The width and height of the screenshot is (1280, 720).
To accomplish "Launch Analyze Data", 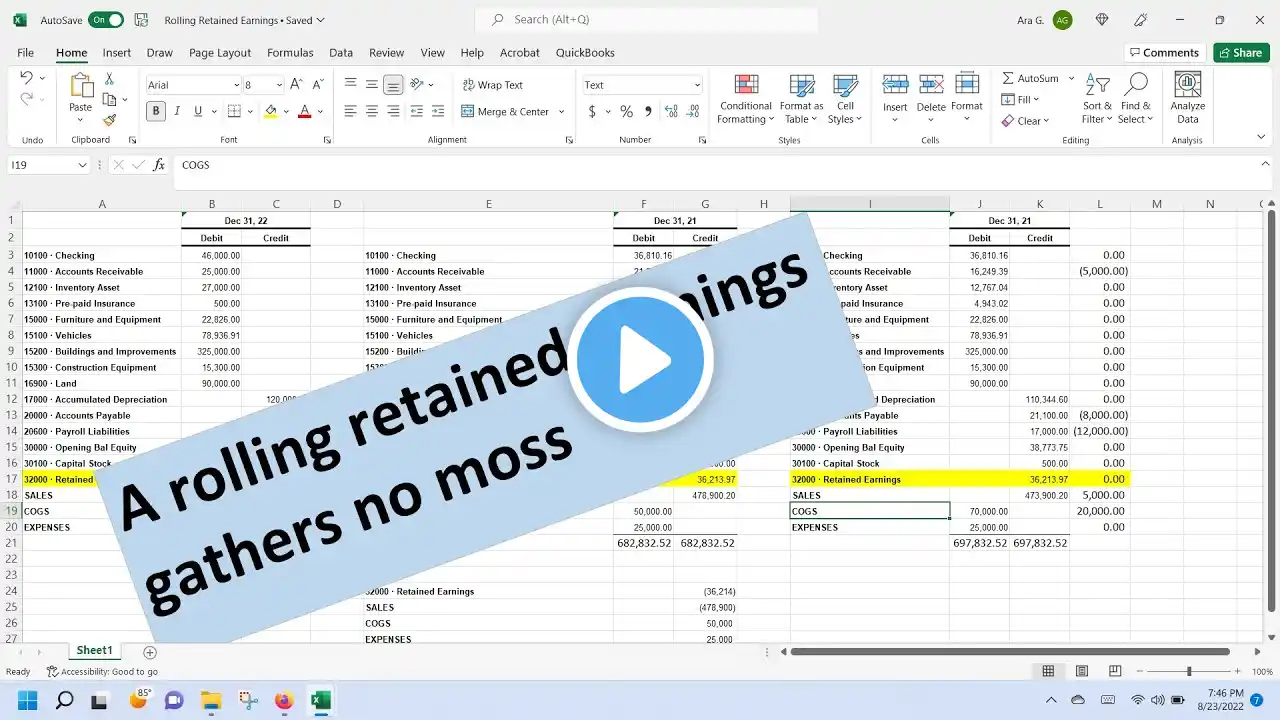I will point(1188,99).
